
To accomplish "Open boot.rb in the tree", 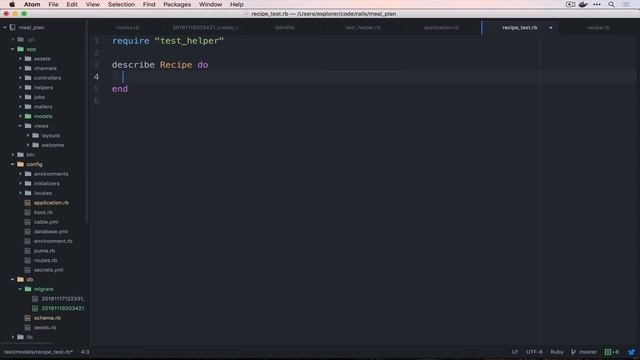I will point(43,212).
